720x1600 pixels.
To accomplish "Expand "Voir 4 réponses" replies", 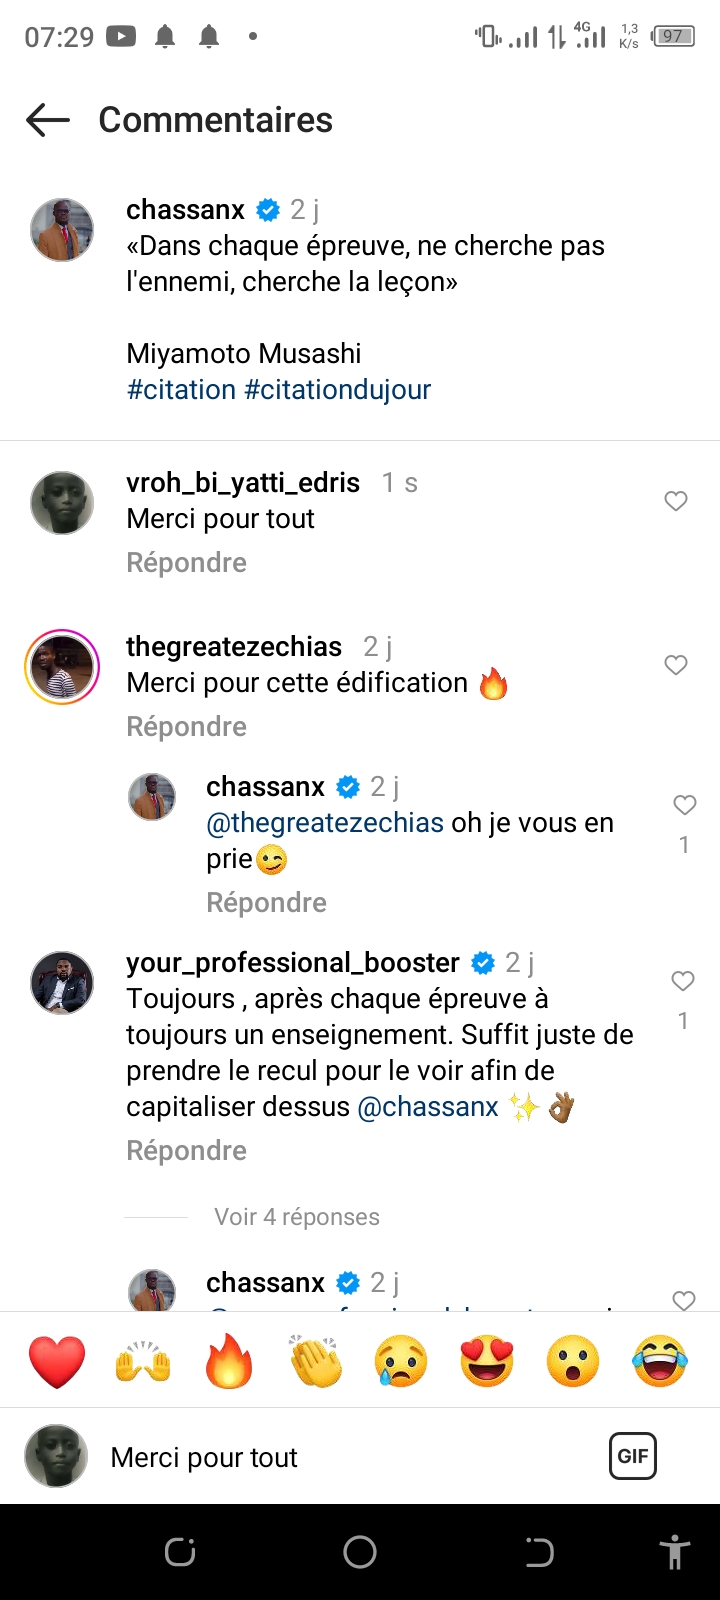I will (297, 1217).
